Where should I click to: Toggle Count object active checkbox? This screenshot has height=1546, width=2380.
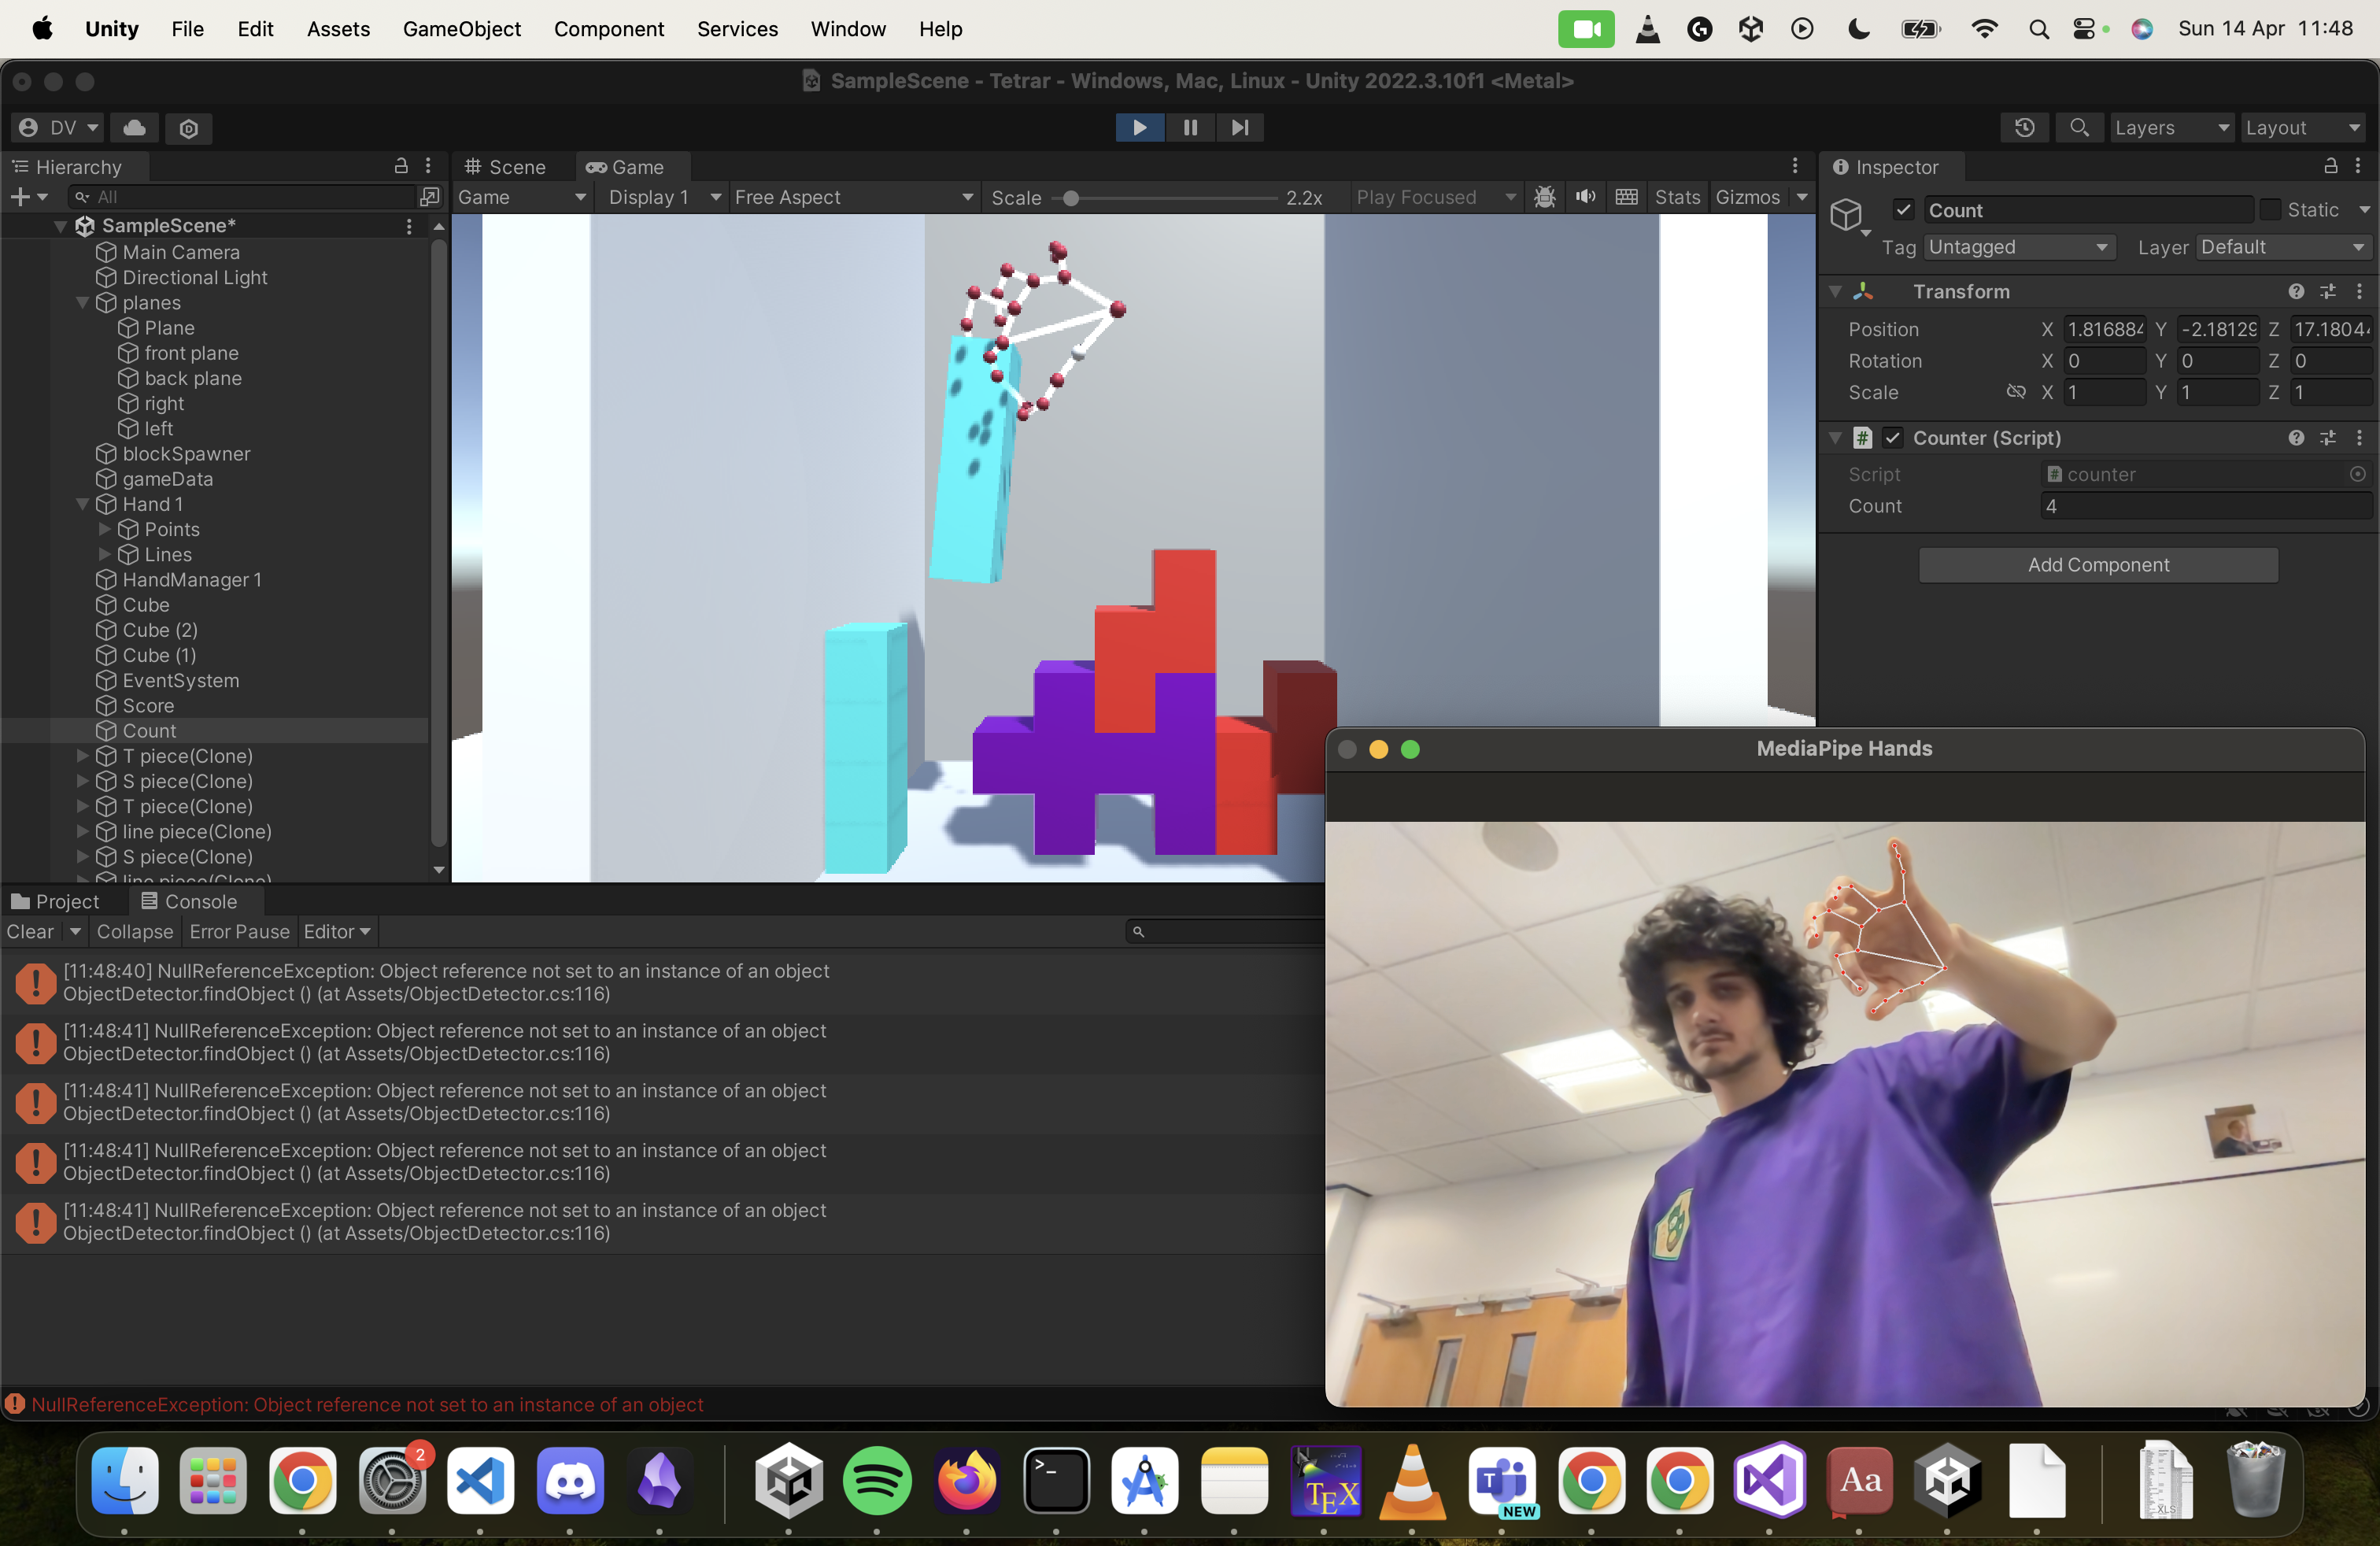(x=1903, y=210)
